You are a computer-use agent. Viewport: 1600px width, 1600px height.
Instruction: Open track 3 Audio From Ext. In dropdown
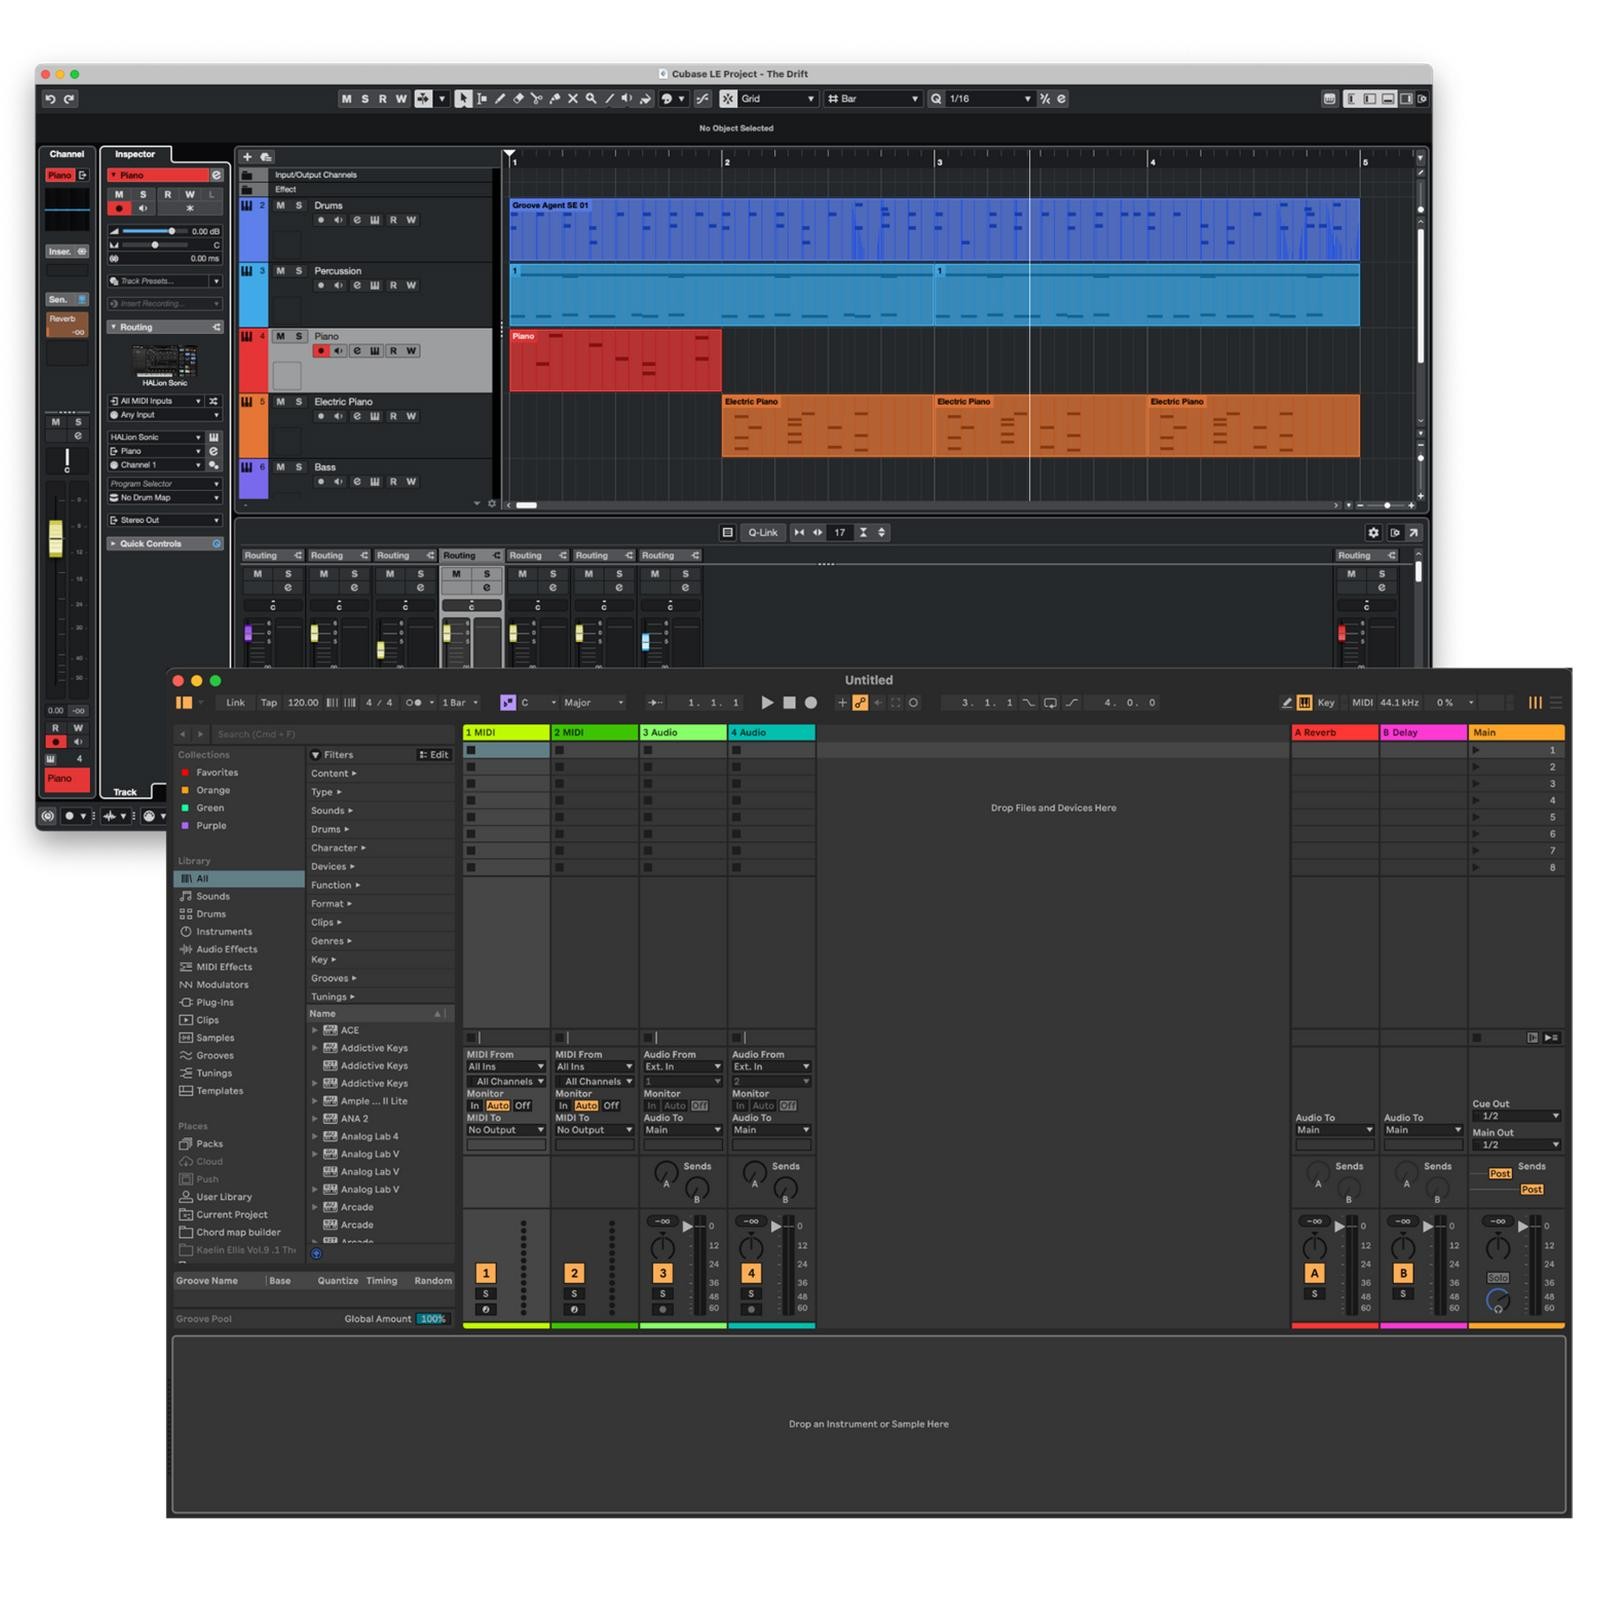coord(683,1067)
